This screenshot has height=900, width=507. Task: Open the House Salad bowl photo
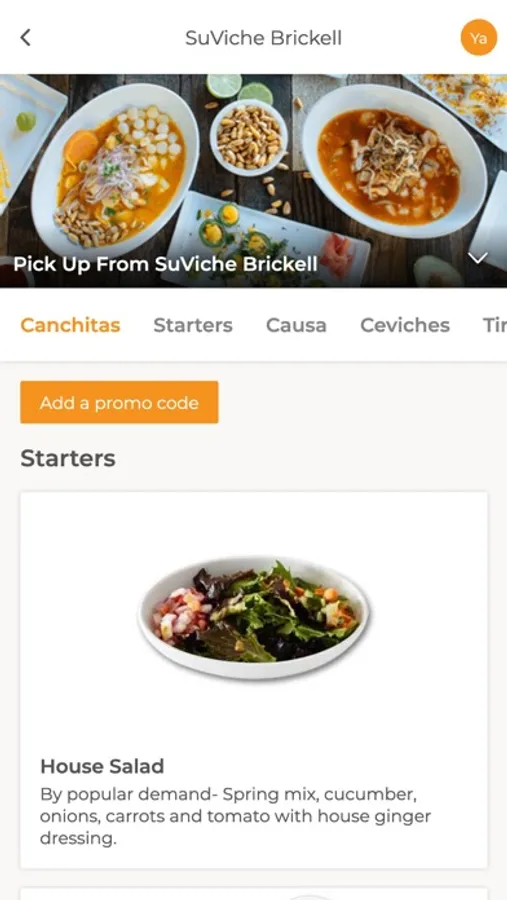tap(254, 618)
